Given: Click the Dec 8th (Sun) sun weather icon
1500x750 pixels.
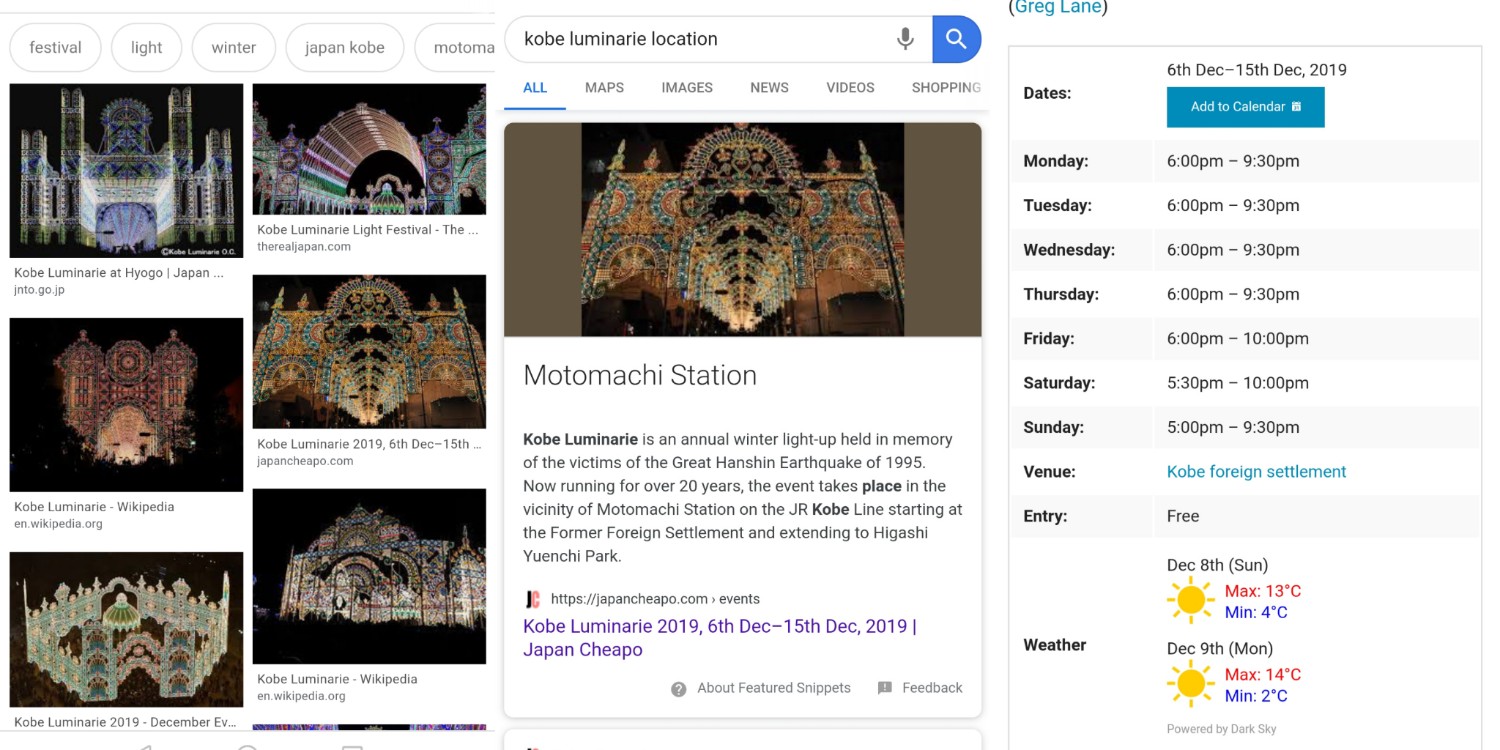Looking at the screenshot, I should tap(1191, 601).
